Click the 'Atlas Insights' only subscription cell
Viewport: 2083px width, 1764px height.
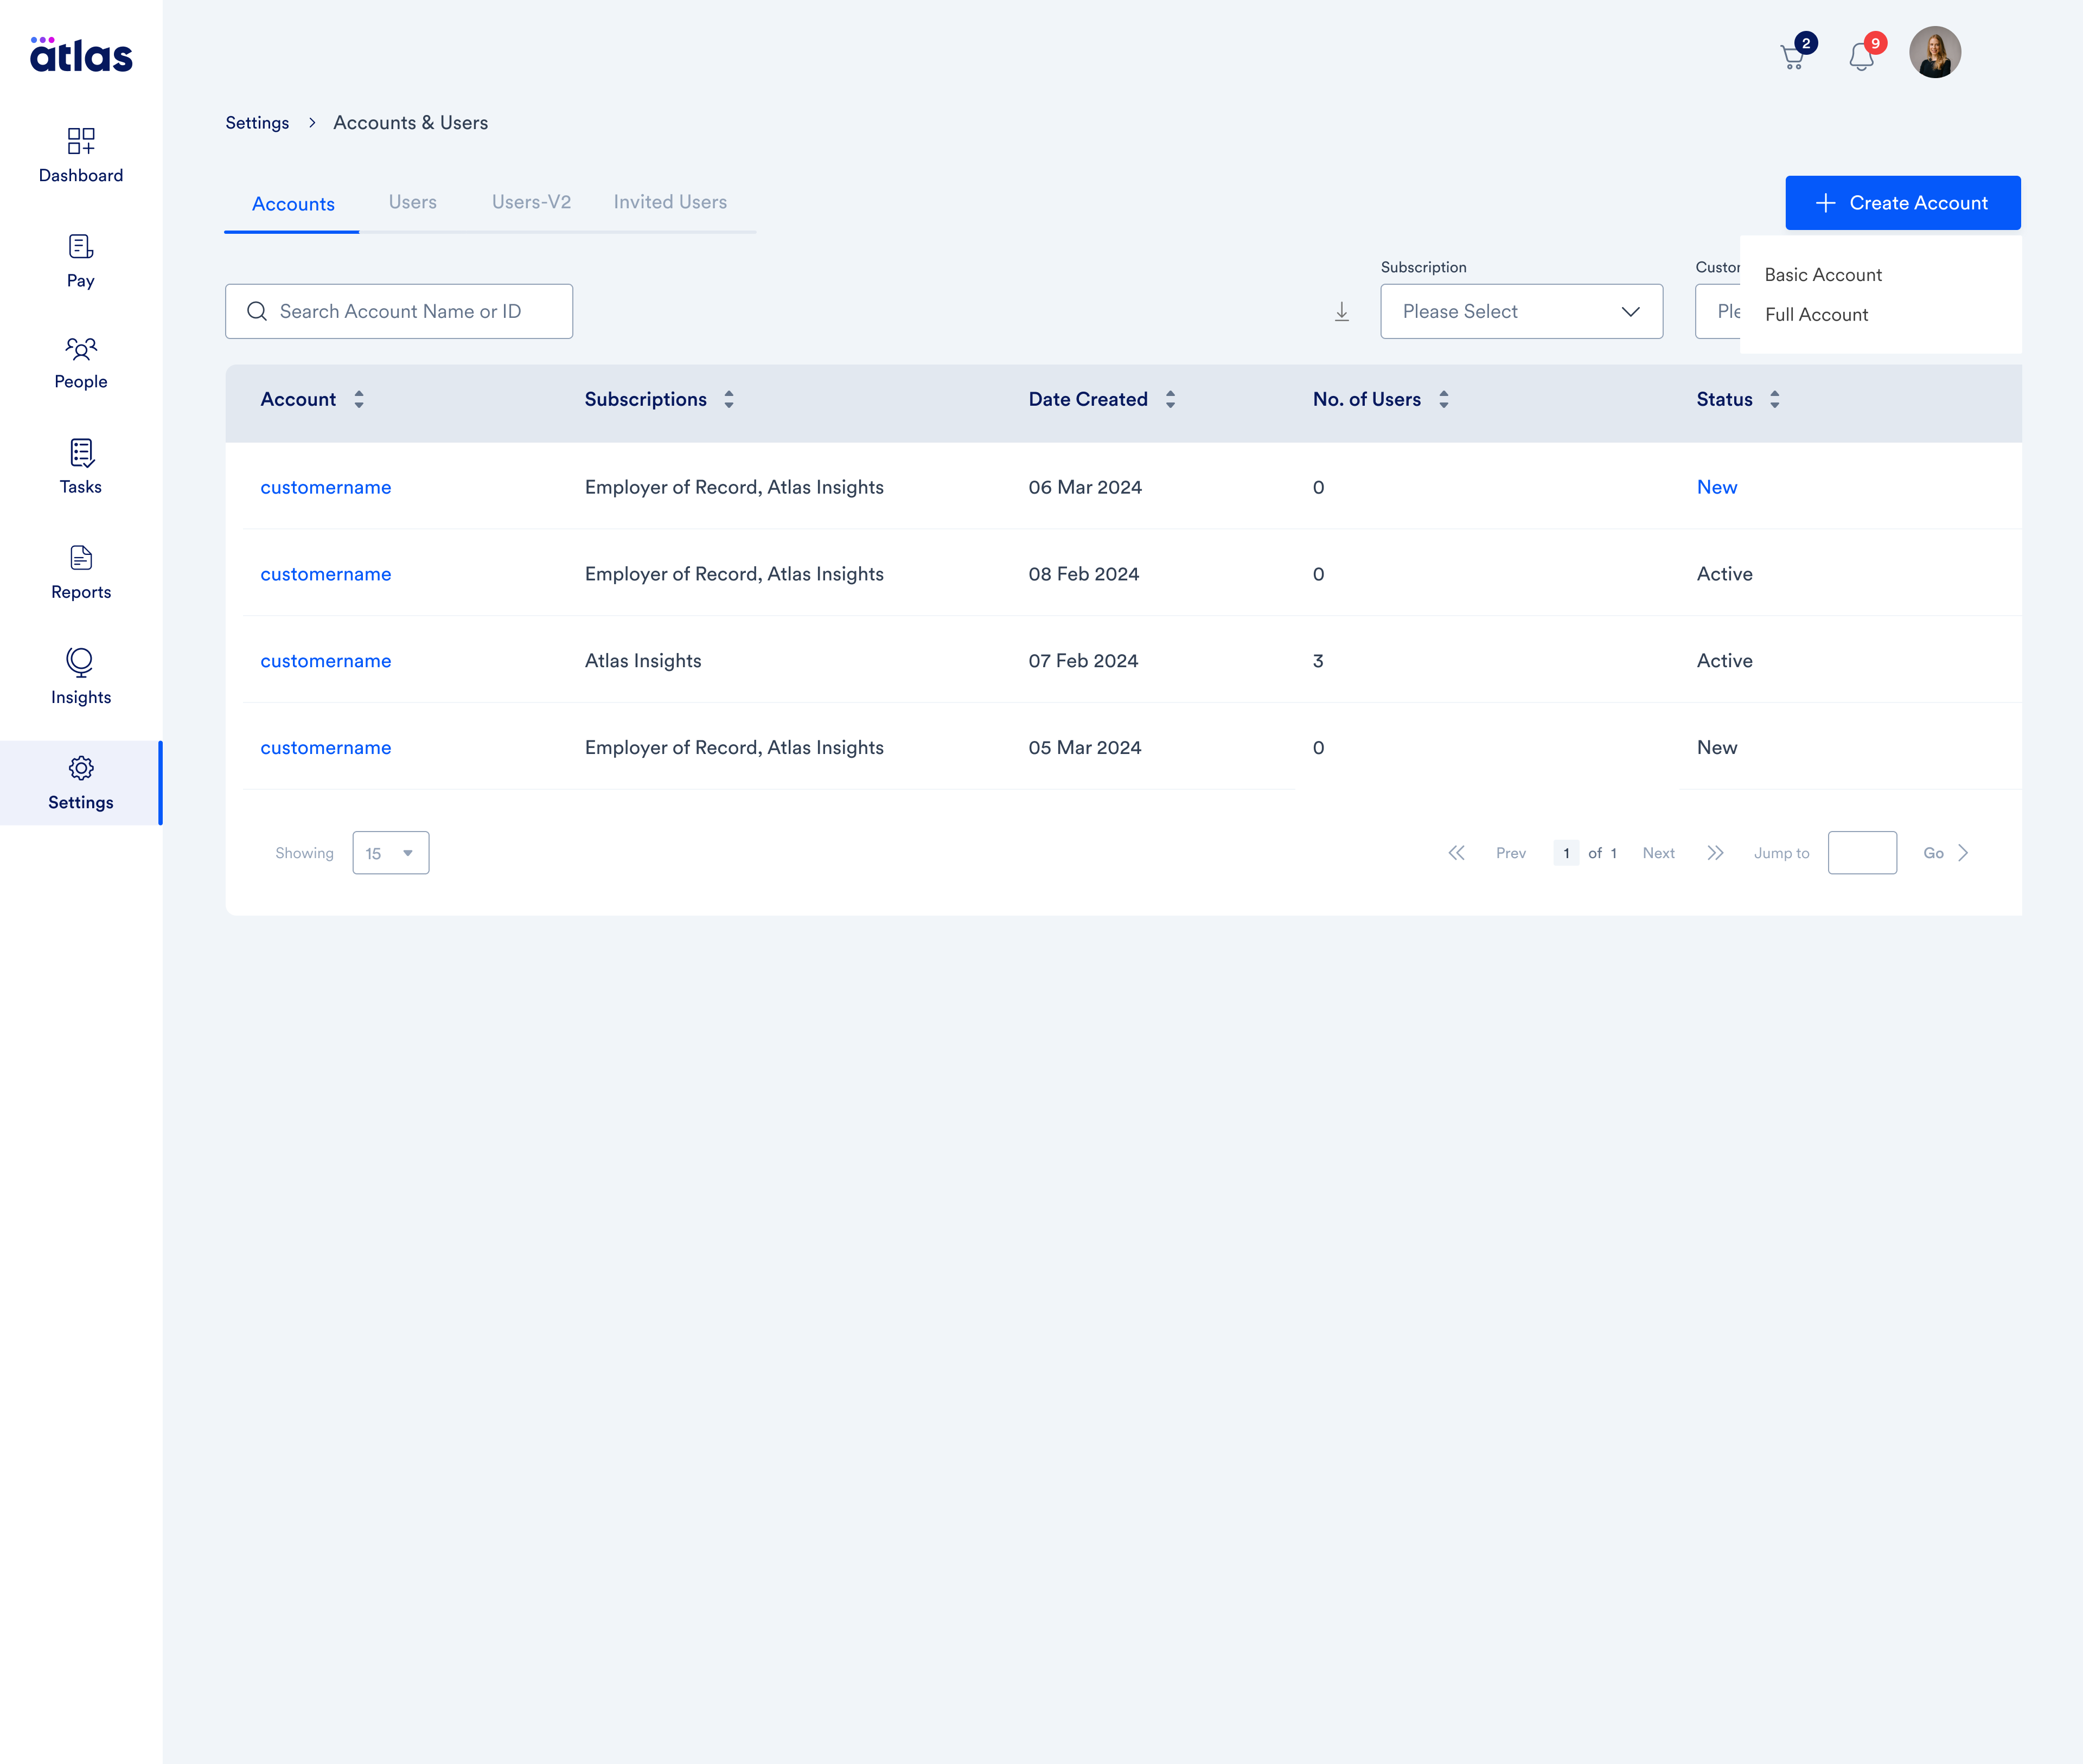643,661
